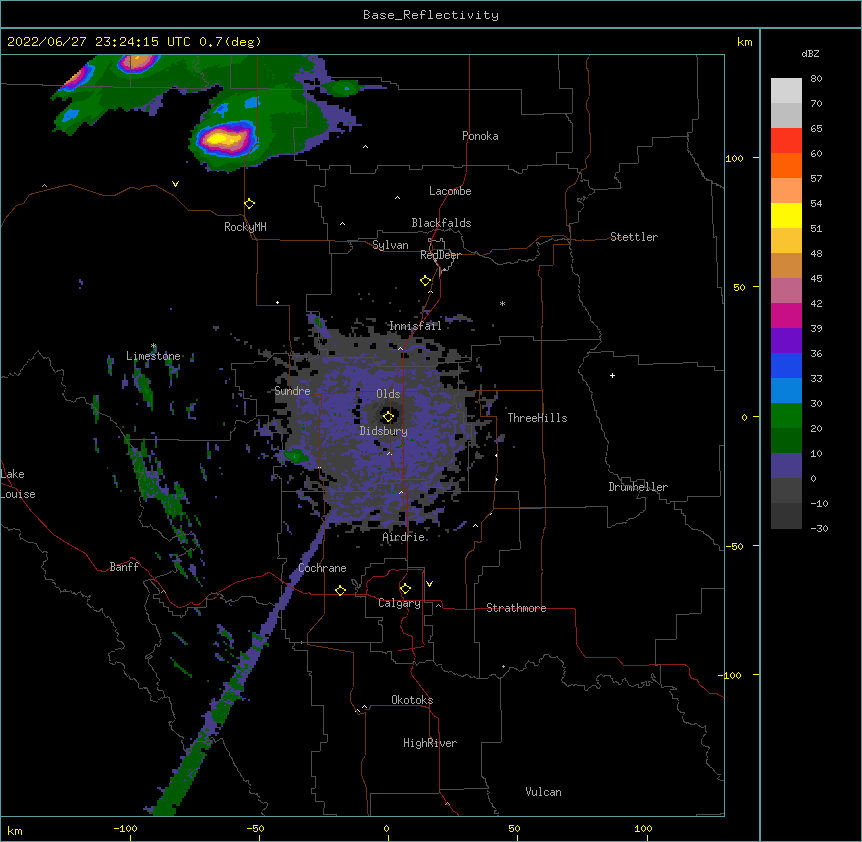Click the intense yellow storm core echo

225,137
